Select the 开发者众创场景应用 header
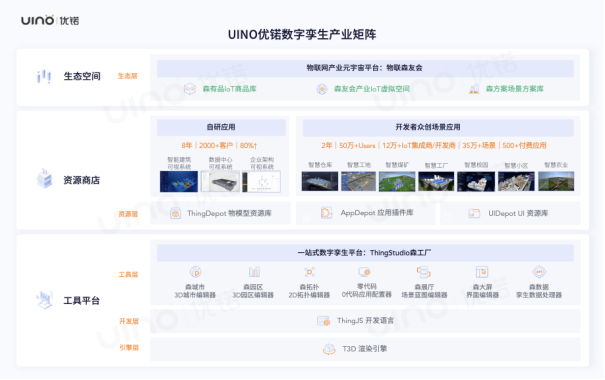 pyautogui.click(x=438, y=127)
